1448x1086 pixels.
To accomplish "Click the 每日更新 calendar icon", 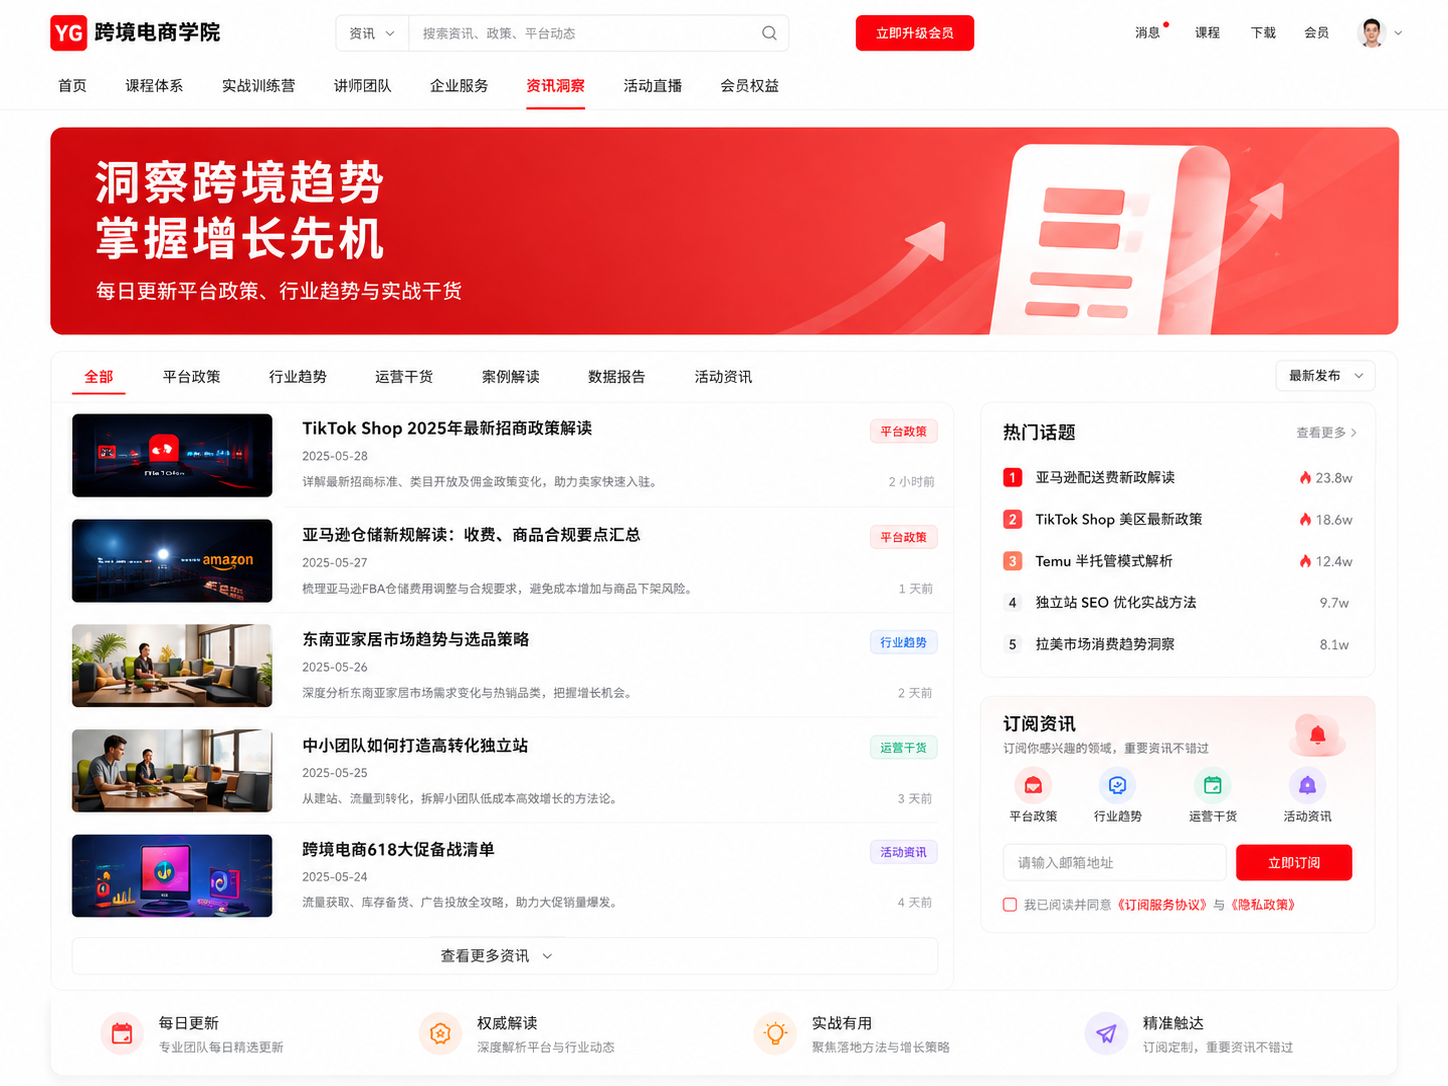I will click(x=122, y=1034).
